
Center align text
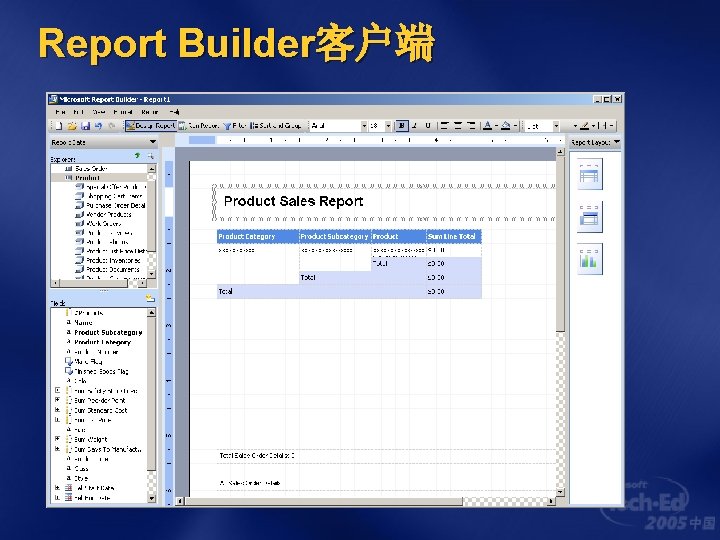tap(458, 125)
